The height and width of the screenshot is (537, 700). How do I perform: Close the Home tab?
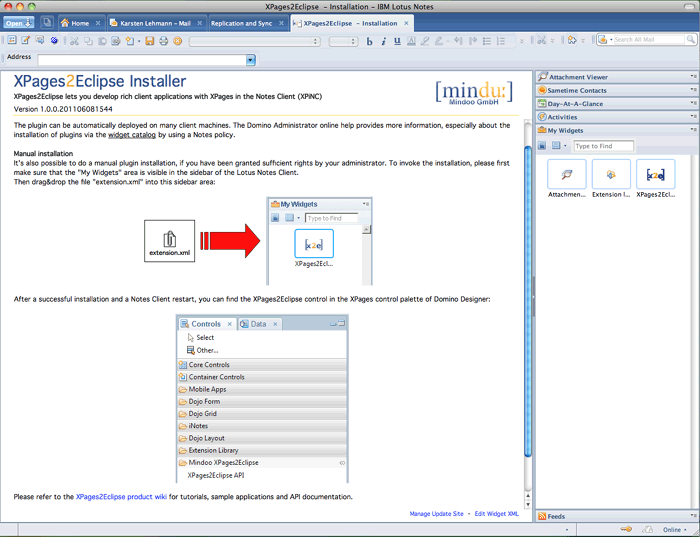(x=98, y=23)
